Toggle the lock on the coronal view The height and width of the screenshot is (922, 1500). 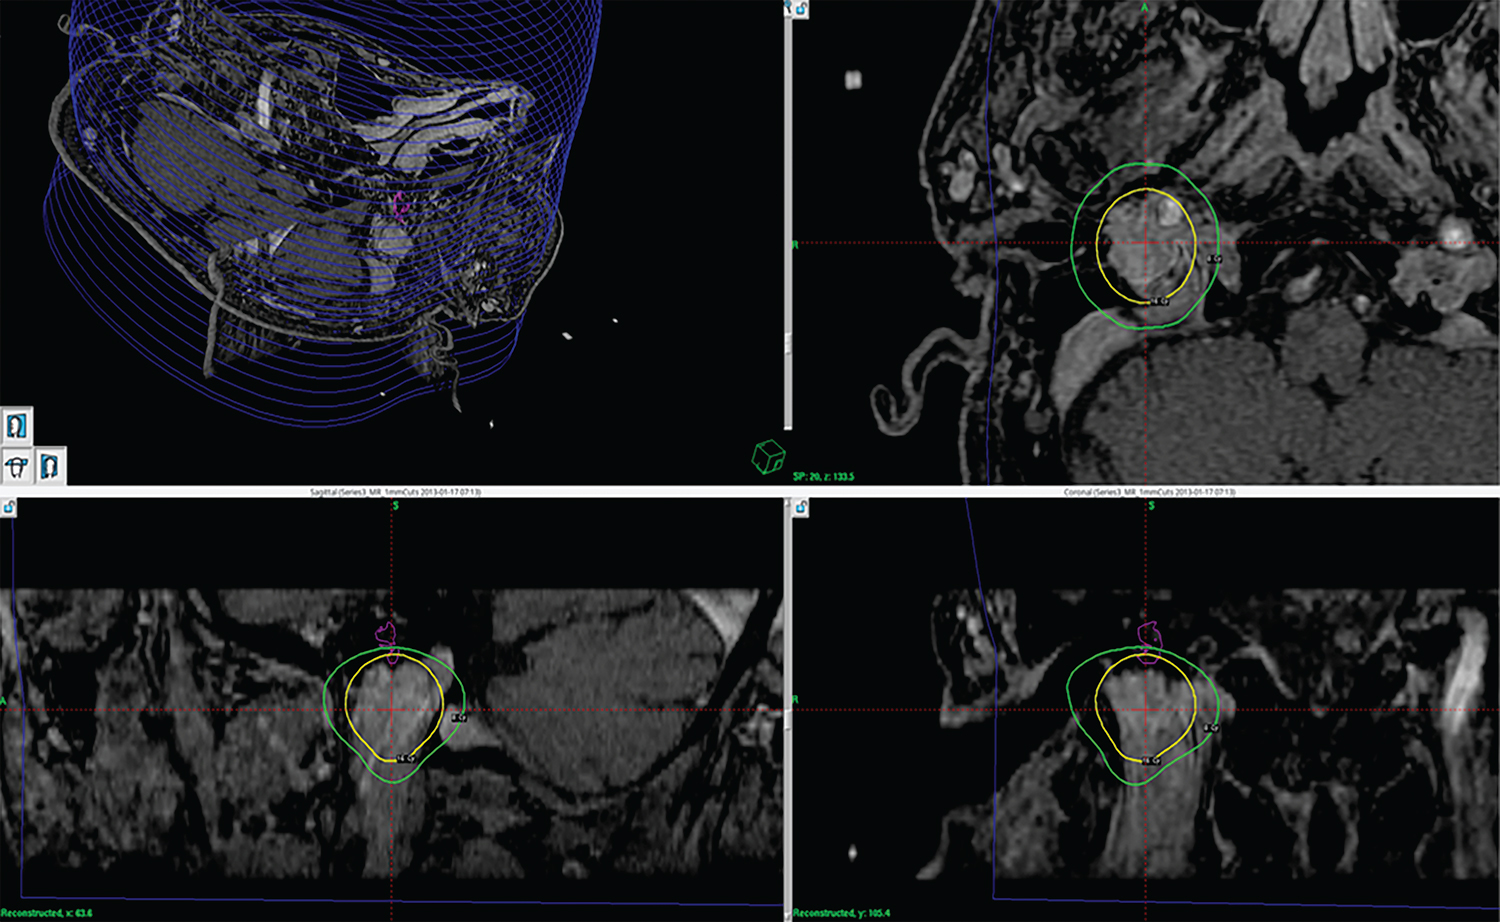click(x=801, y=508)
